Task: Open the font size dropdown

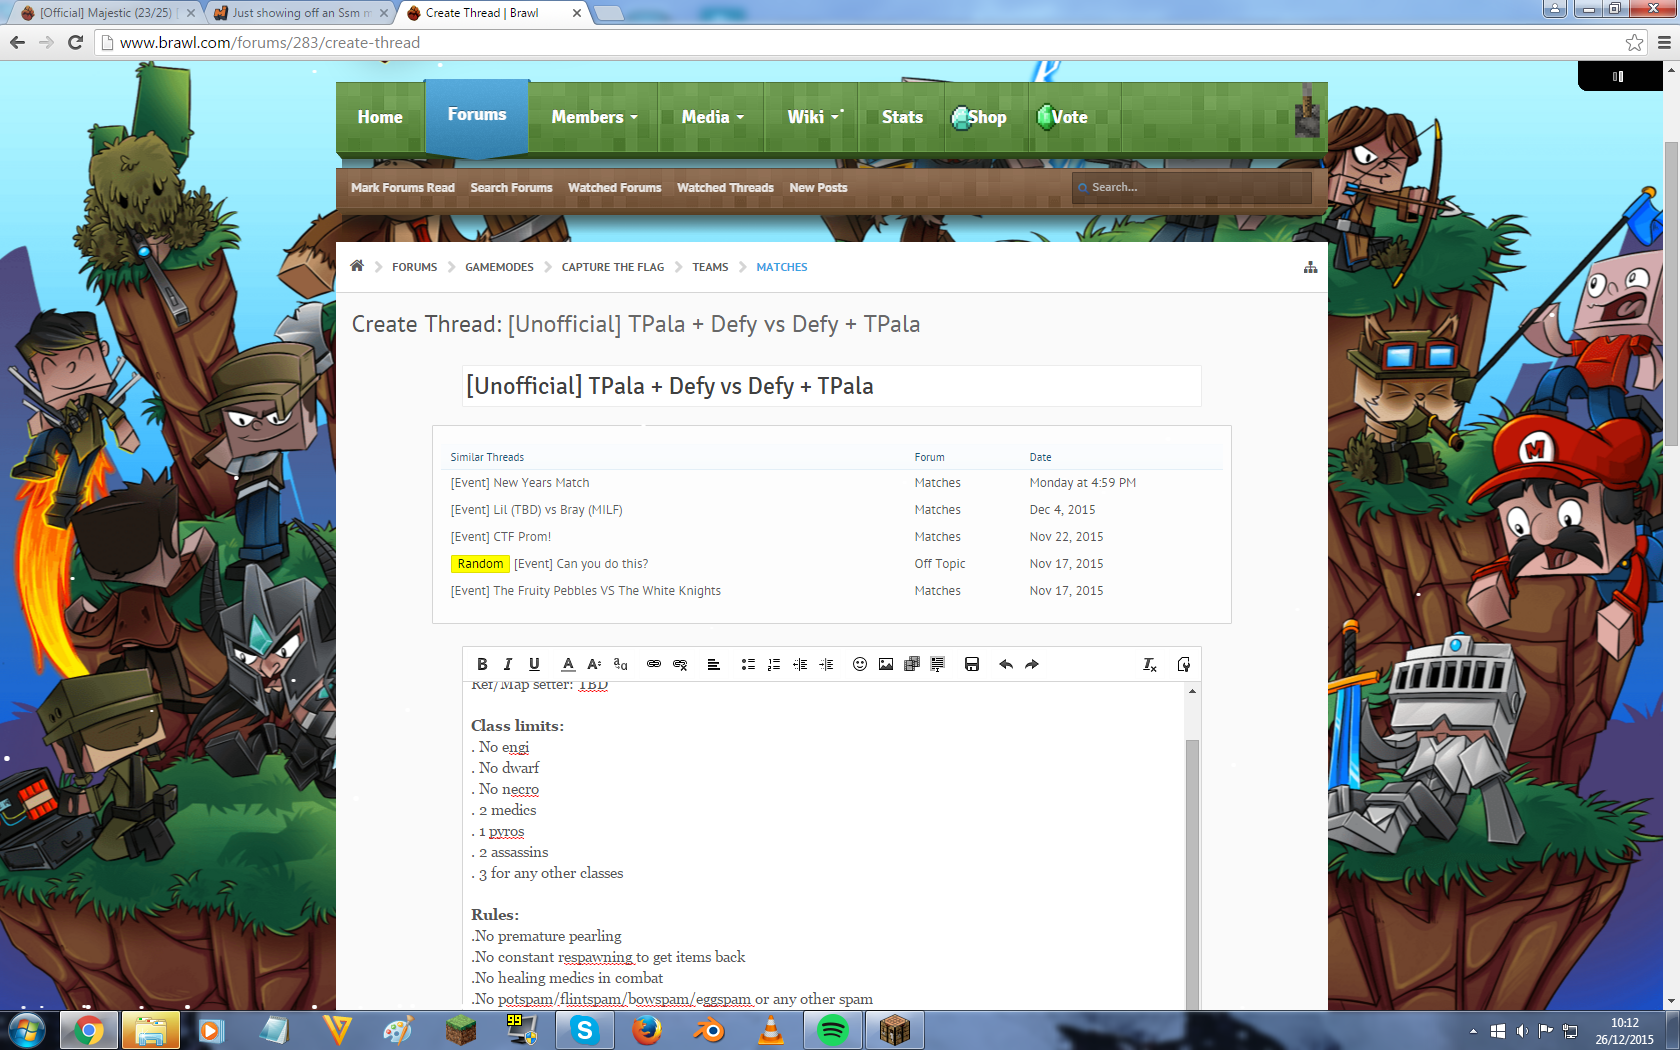Action: click(594, 664)
